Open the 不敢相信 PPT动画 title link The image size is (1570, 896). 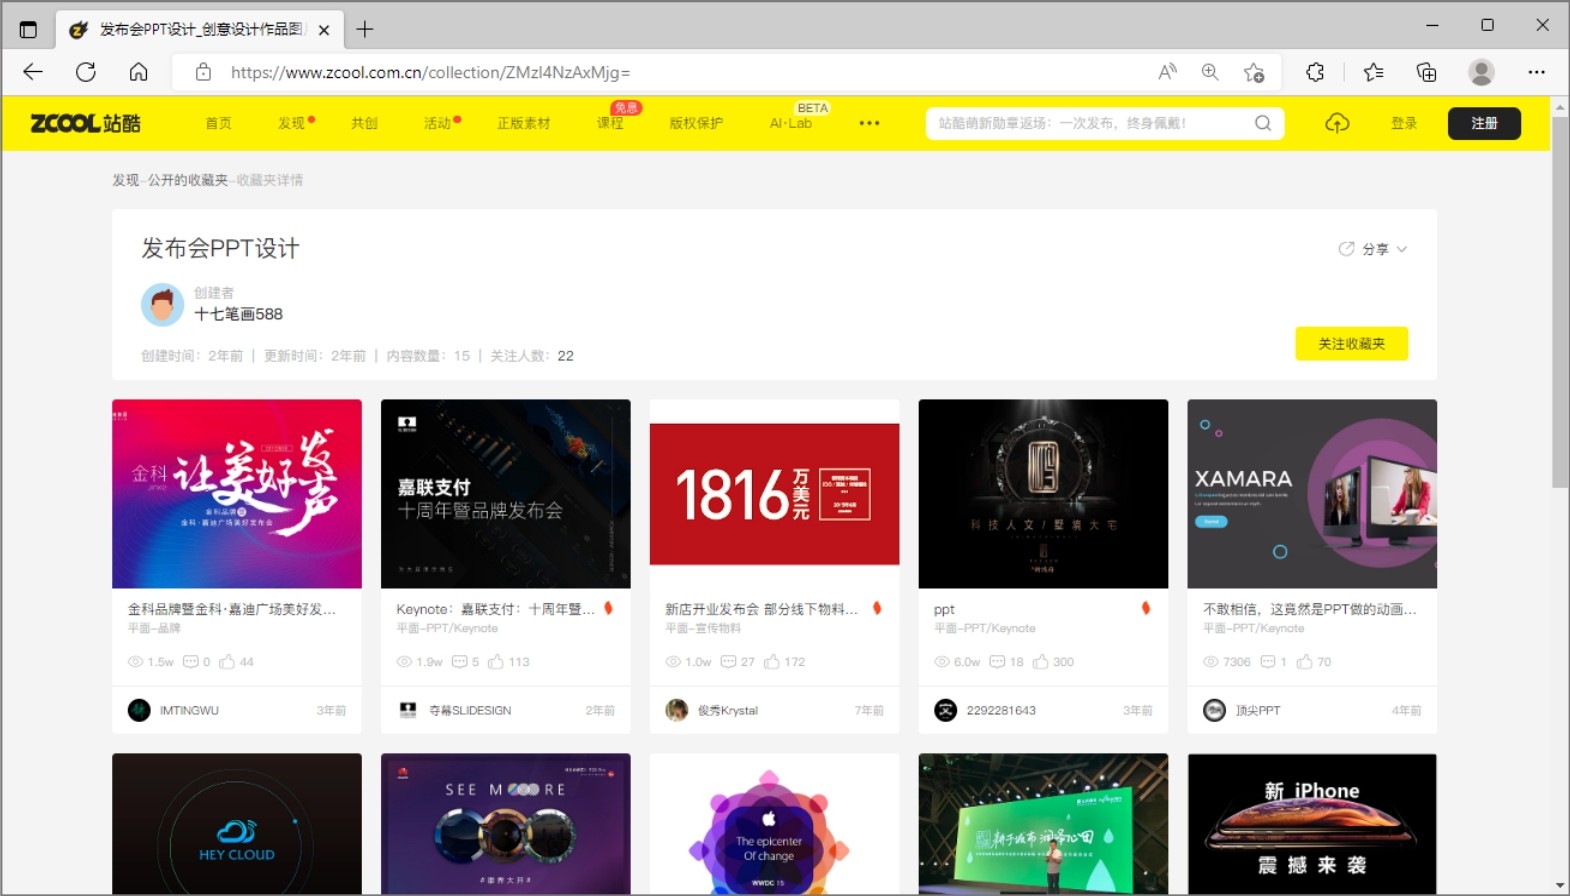(1309, 609)
